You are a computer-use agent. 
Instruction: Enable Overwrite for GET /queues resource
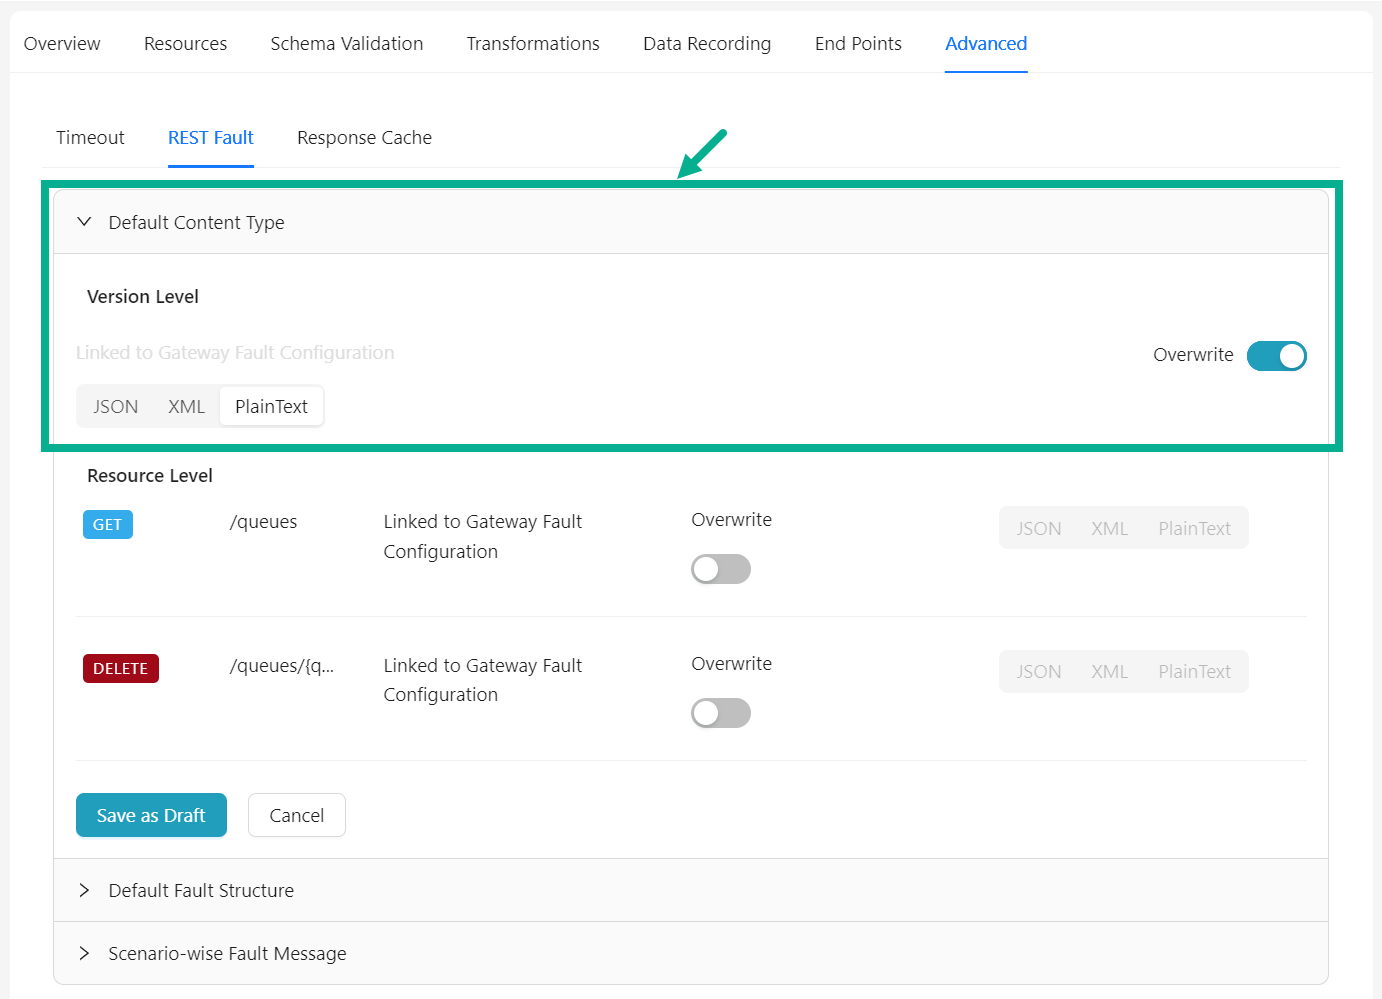720,569
